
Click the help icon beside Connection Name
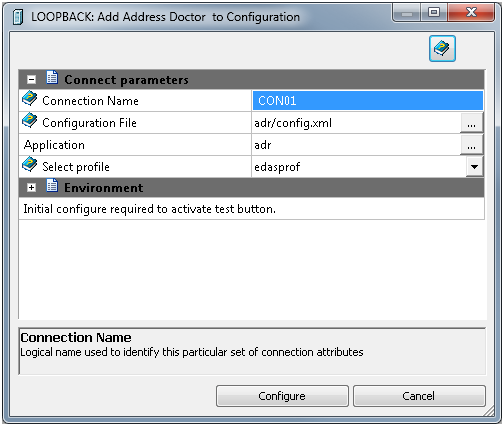tap(29, 99)
